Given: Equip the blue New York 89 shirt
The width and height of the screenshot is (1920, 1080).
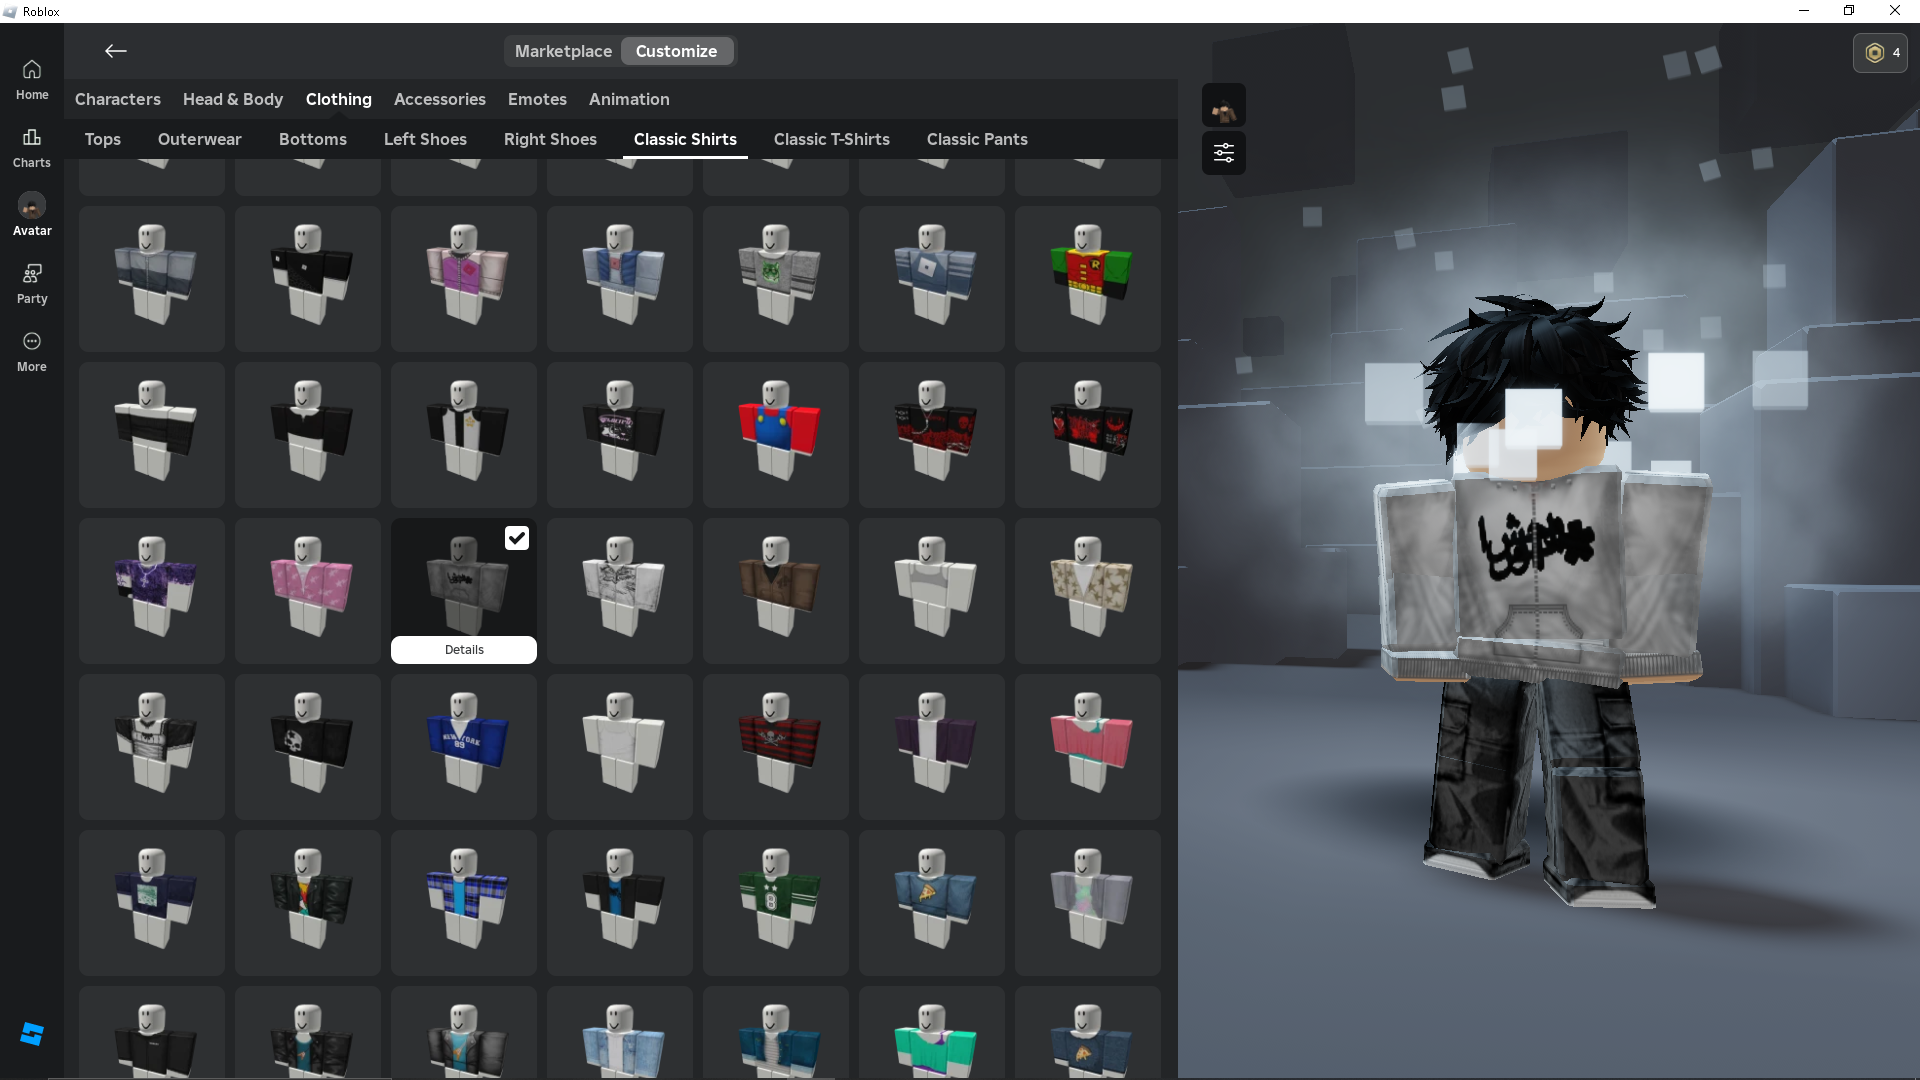Looking at the screenshot, I should tap(464, 747).
